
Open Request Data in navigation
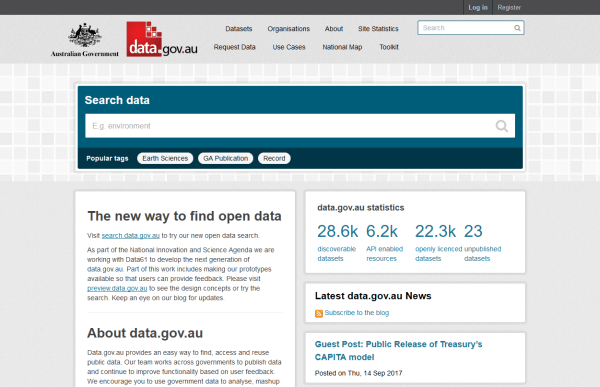(235, 47)
